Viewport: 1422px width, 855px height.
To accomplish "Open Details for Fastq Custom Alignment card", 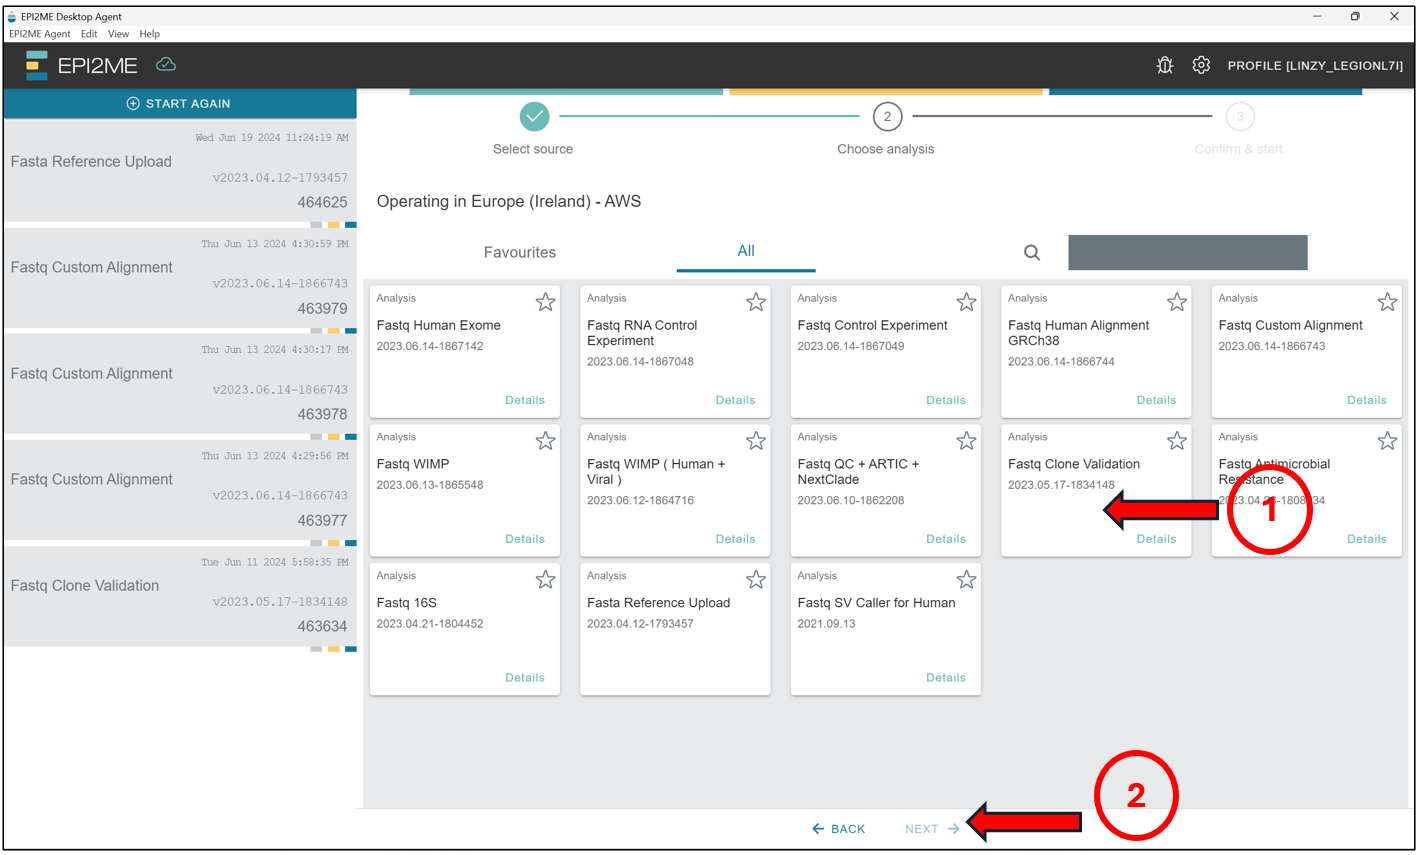I will [1367, 400].
